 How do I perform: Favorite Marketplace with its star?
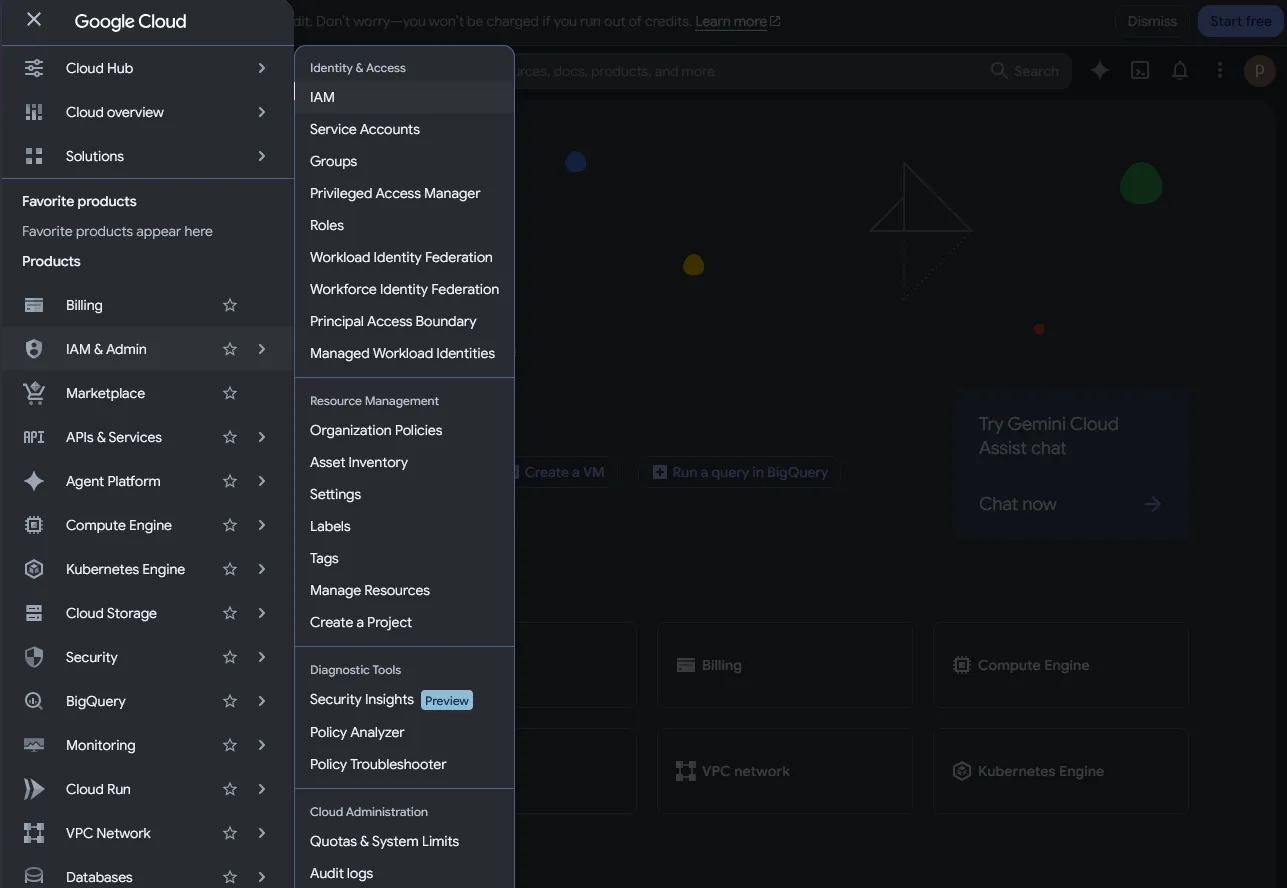click(x=230, y=393)
